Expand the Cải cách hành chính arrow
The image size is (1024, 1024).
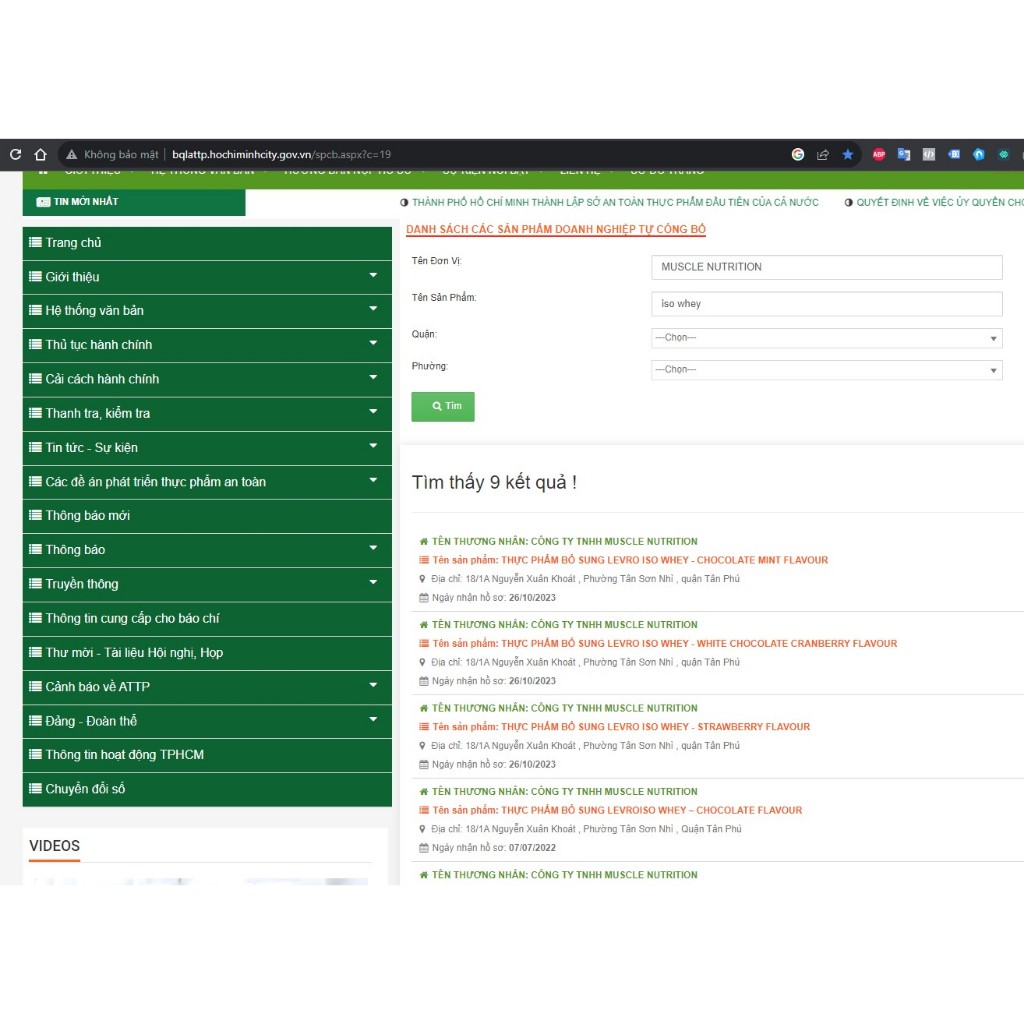(x=374, y=377)
